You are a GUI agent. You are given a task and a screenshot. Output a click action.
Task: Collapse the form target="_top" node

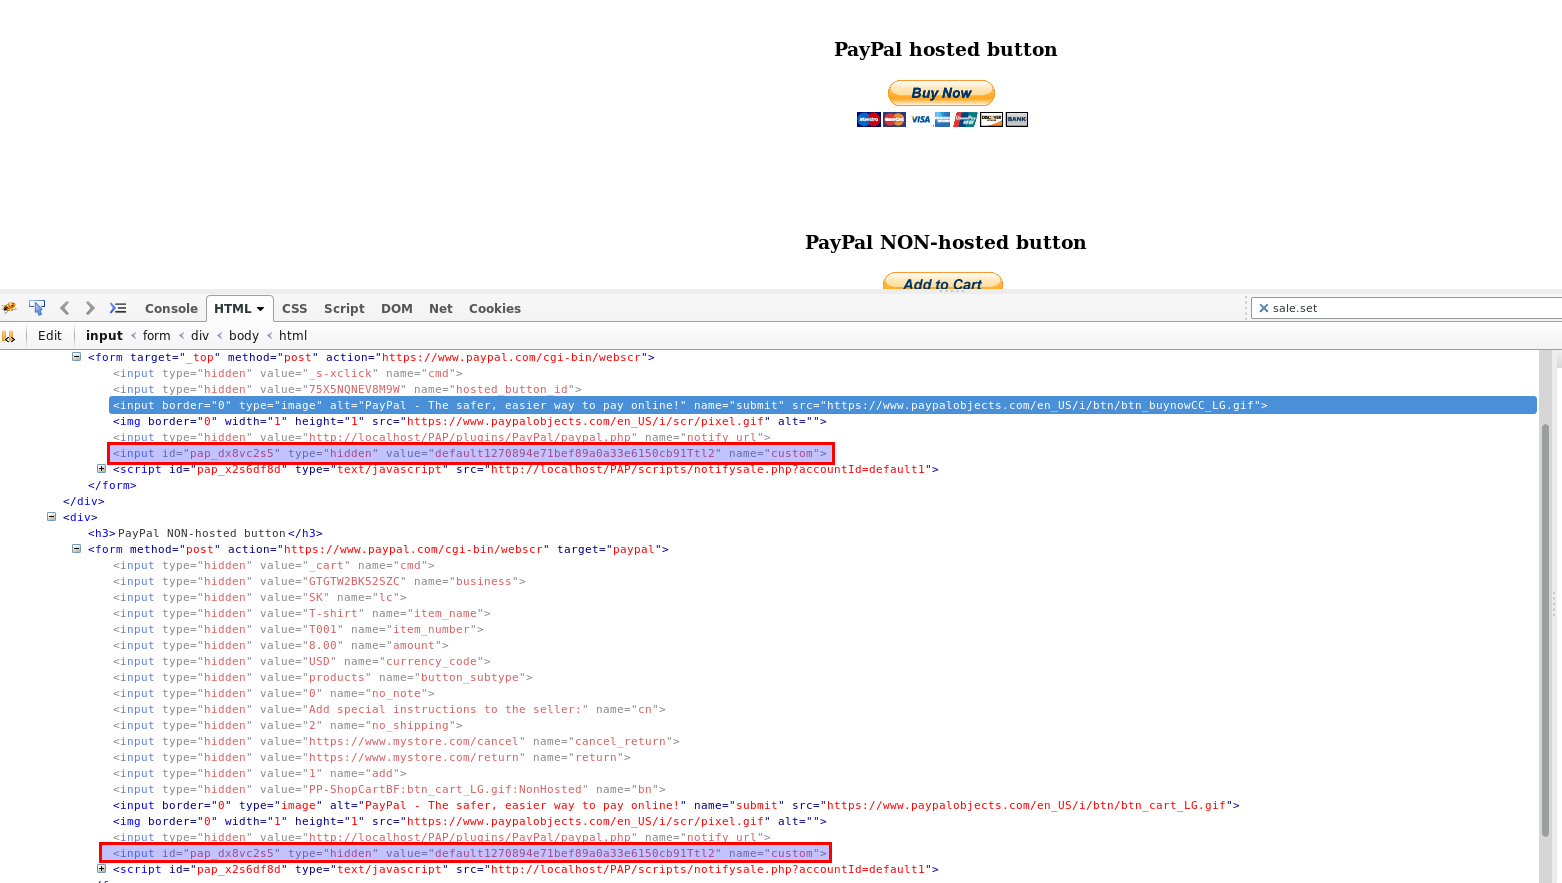76,357
